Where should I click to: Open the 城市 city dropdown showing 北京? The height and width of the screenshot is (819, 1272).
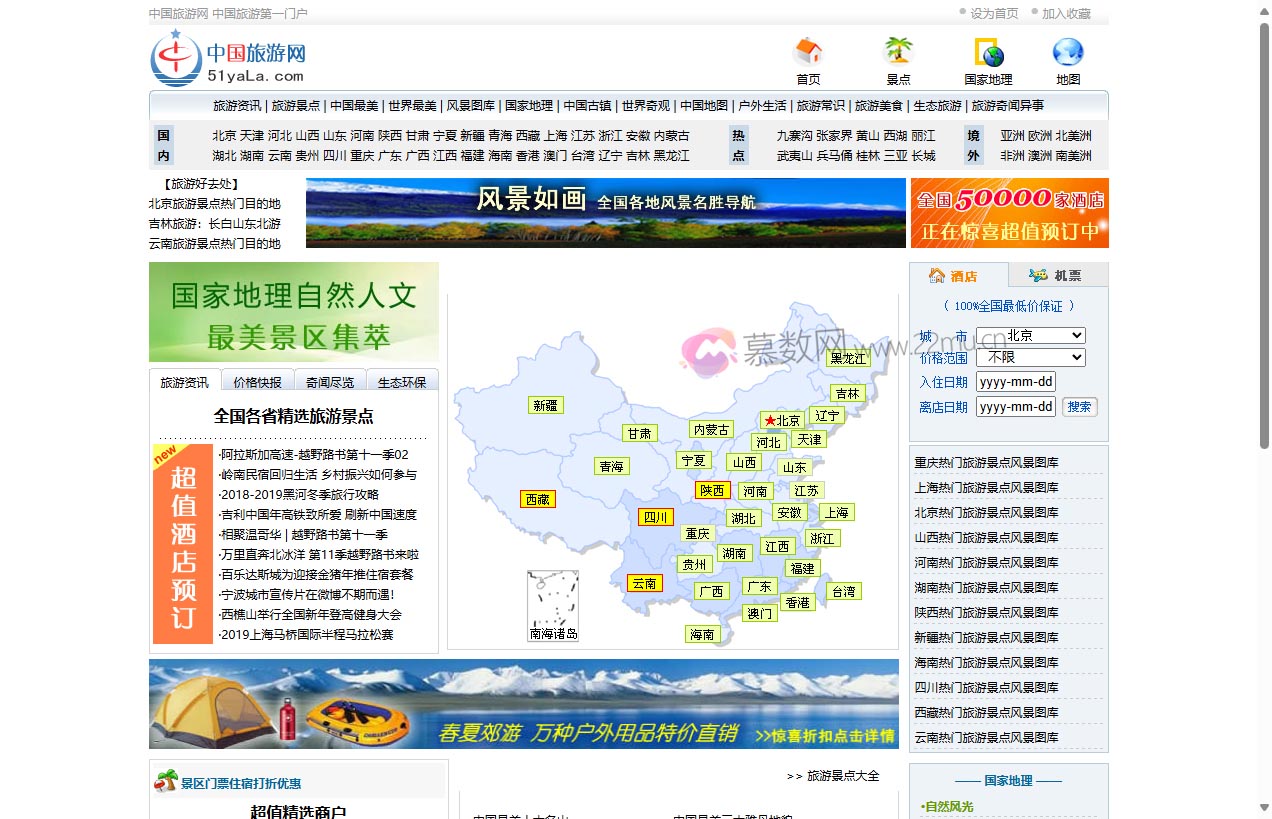pyautogui.click(x=1031, y=335)
